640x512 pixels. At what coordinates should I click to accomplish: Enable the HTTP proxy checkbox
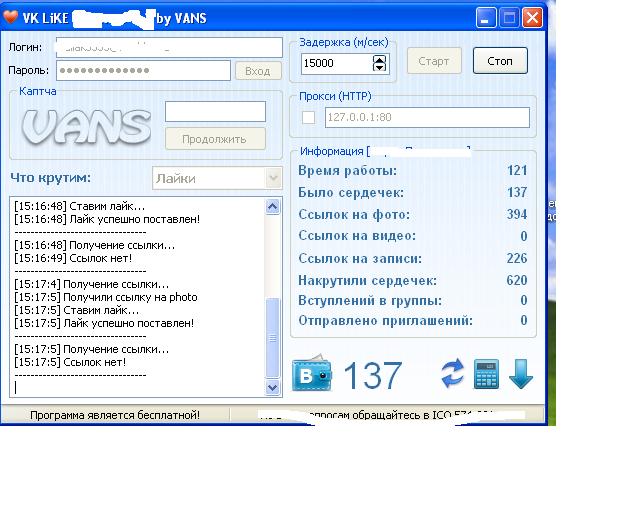click(x=308, y=118)
